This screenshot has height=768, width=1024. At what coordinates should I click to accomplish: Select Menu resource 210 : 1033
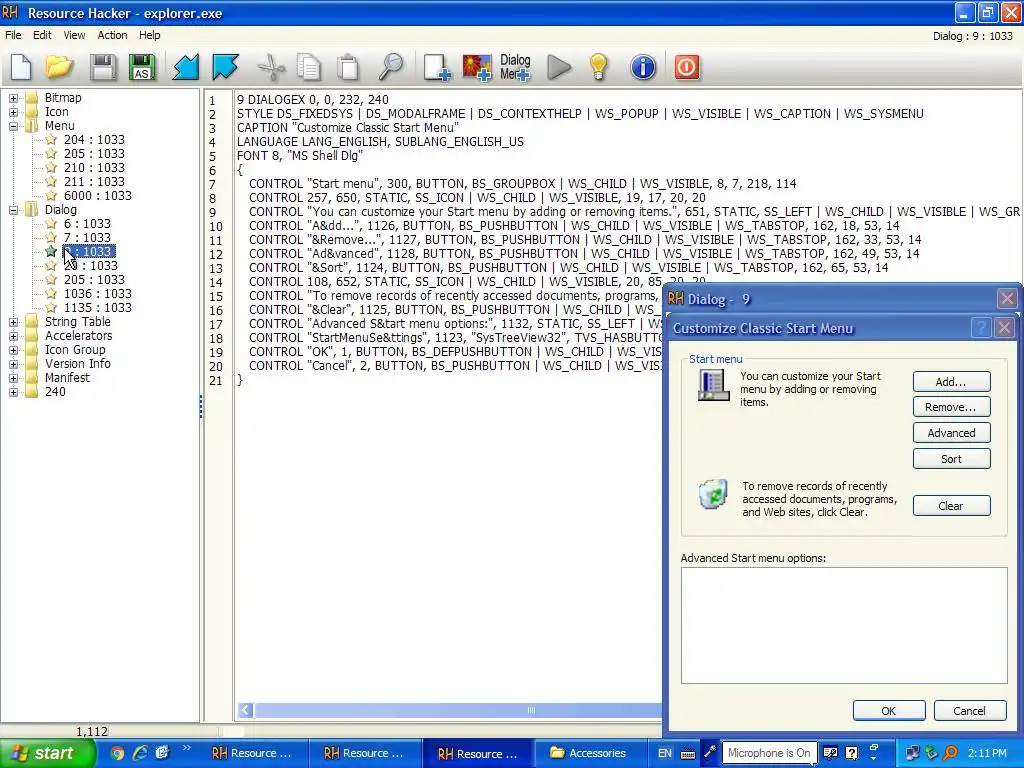[94, 168]
